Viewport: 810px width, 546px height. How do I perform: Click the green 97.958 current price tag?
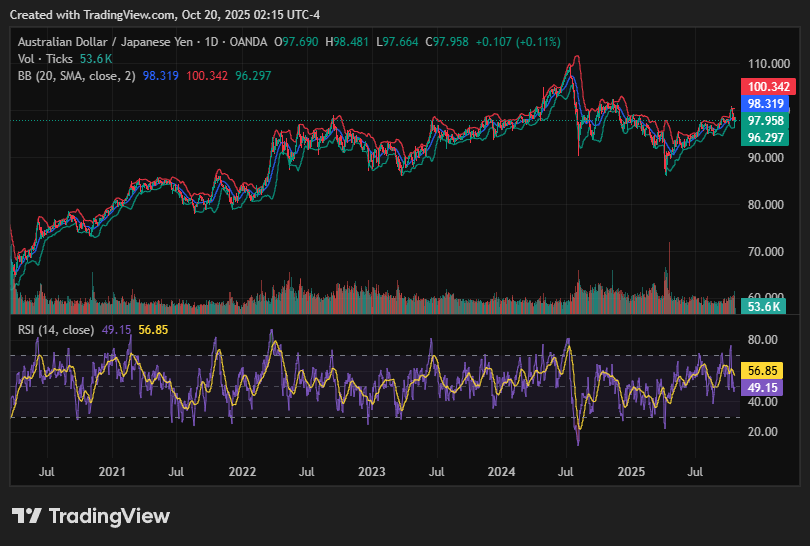coord(765,120)
